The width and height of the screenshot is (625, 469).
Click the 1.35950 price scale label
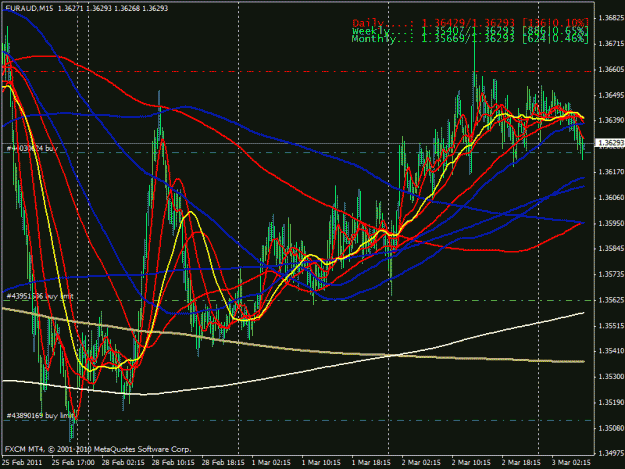611,223
